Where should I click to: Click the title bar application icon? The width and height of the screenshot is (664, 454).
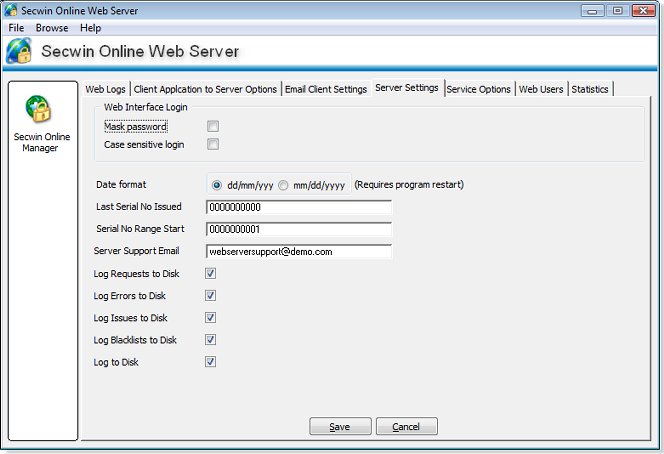point(12,10)
